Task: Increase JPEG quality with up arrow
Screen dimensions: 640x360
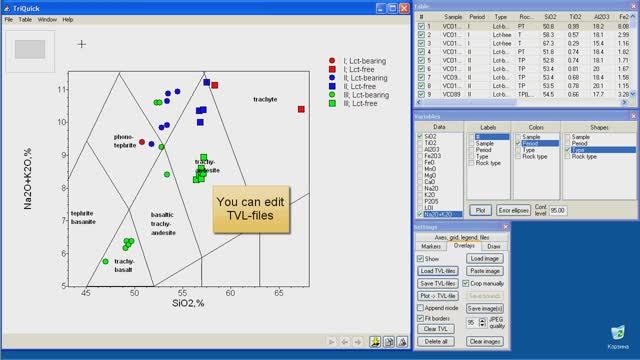Action: coord(482,320)
